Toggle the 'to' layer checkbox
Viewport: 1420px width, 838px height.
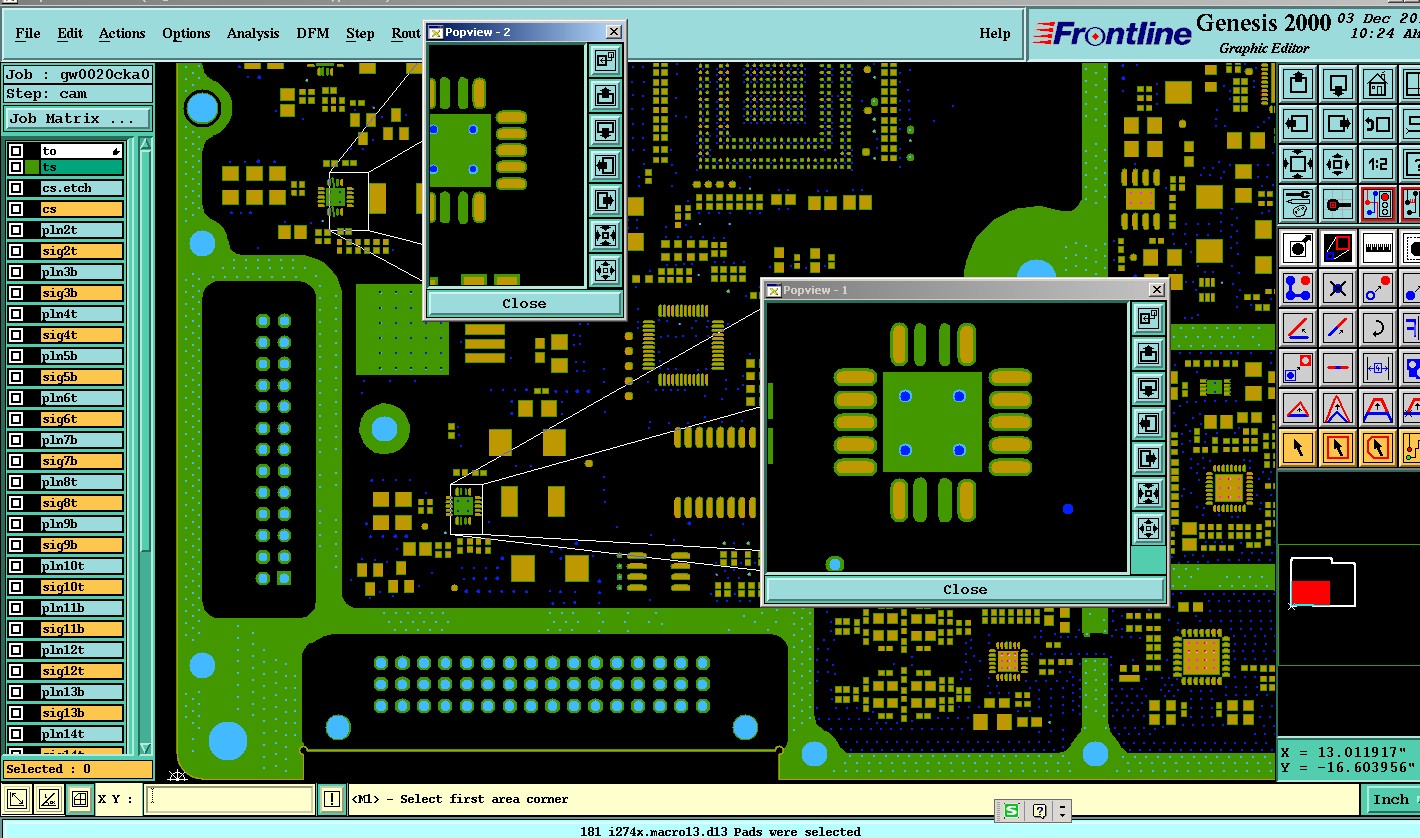[x=16, y=151]
